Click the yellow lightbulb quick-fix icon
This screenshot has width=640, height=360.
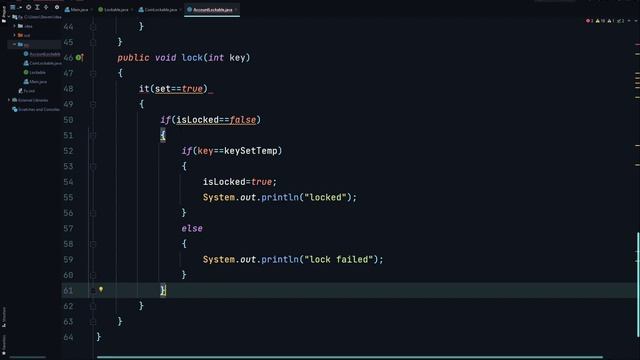pos(101,290)
